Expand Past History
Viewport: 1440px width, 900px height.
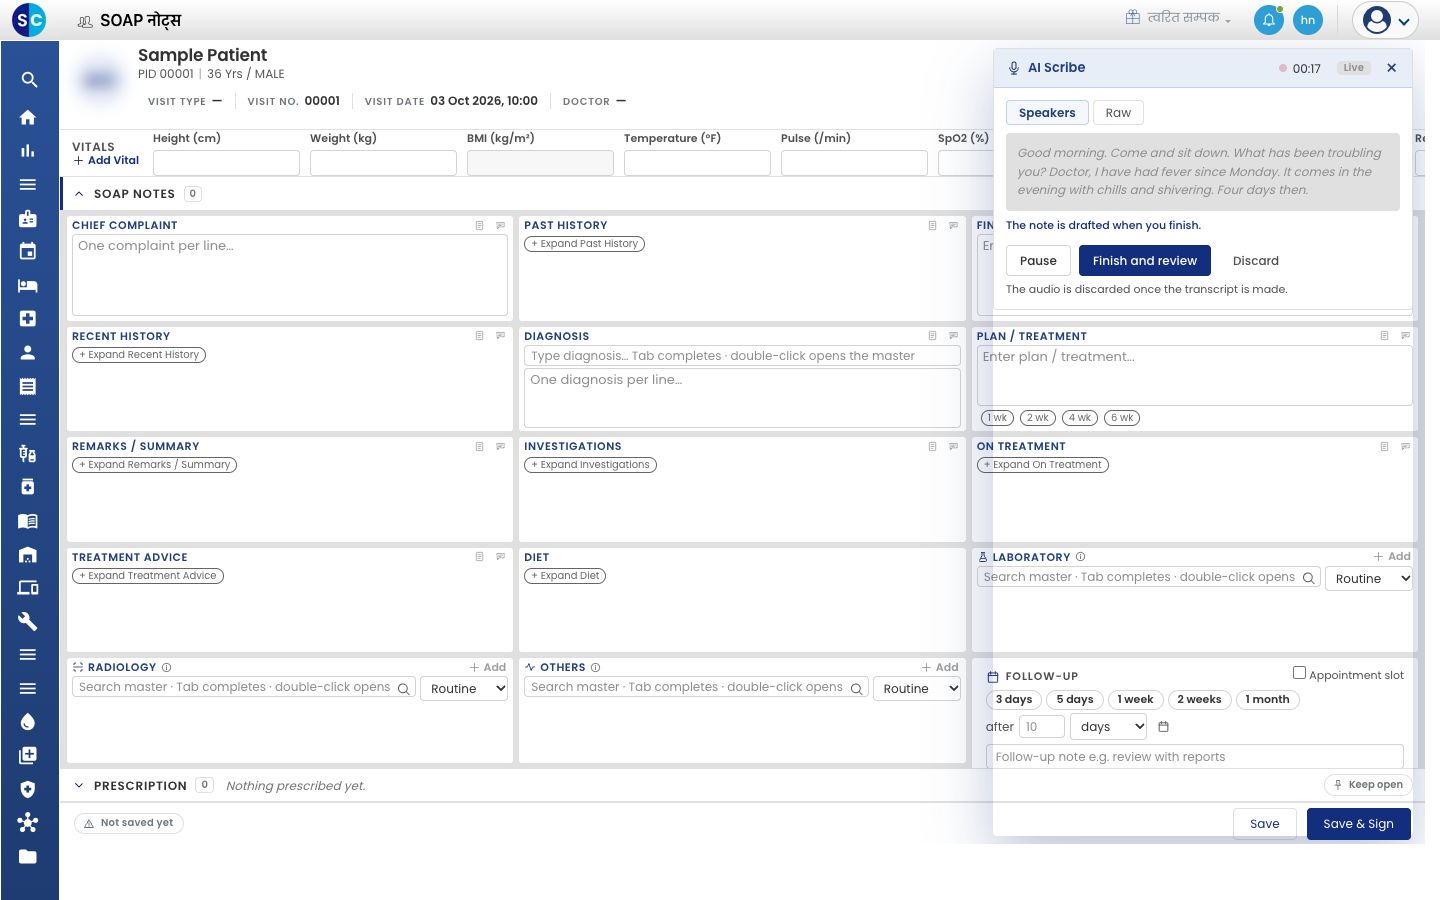tap(585, 244)
